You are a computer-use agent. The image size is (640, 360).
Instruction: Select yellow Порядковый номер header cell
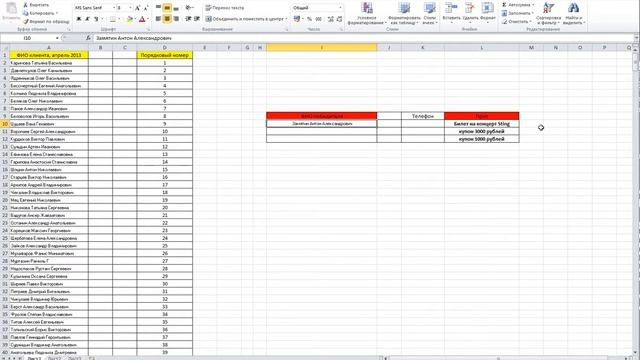(164, 55)
